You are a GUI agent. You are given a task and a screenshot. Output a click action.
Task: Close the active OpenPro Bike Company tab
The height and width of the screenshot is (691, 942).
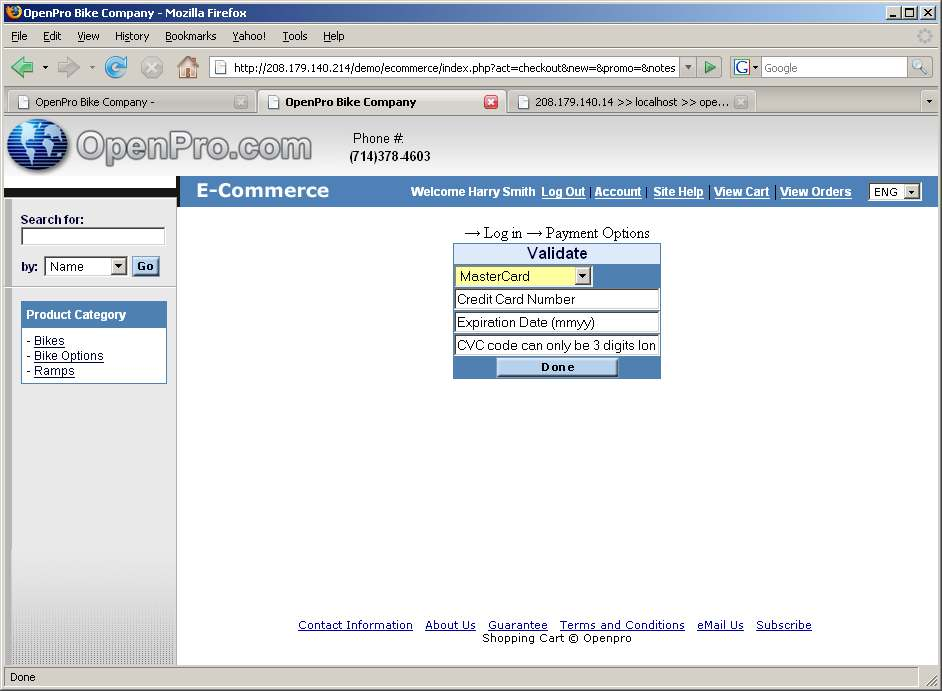point(491,102)
